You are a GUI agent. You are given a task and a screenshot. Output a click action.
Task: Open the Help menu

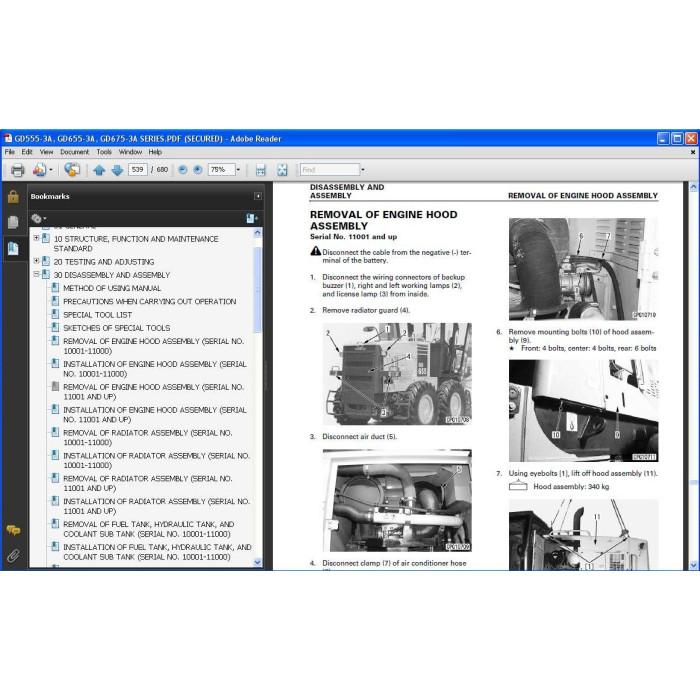click(155, 152)
